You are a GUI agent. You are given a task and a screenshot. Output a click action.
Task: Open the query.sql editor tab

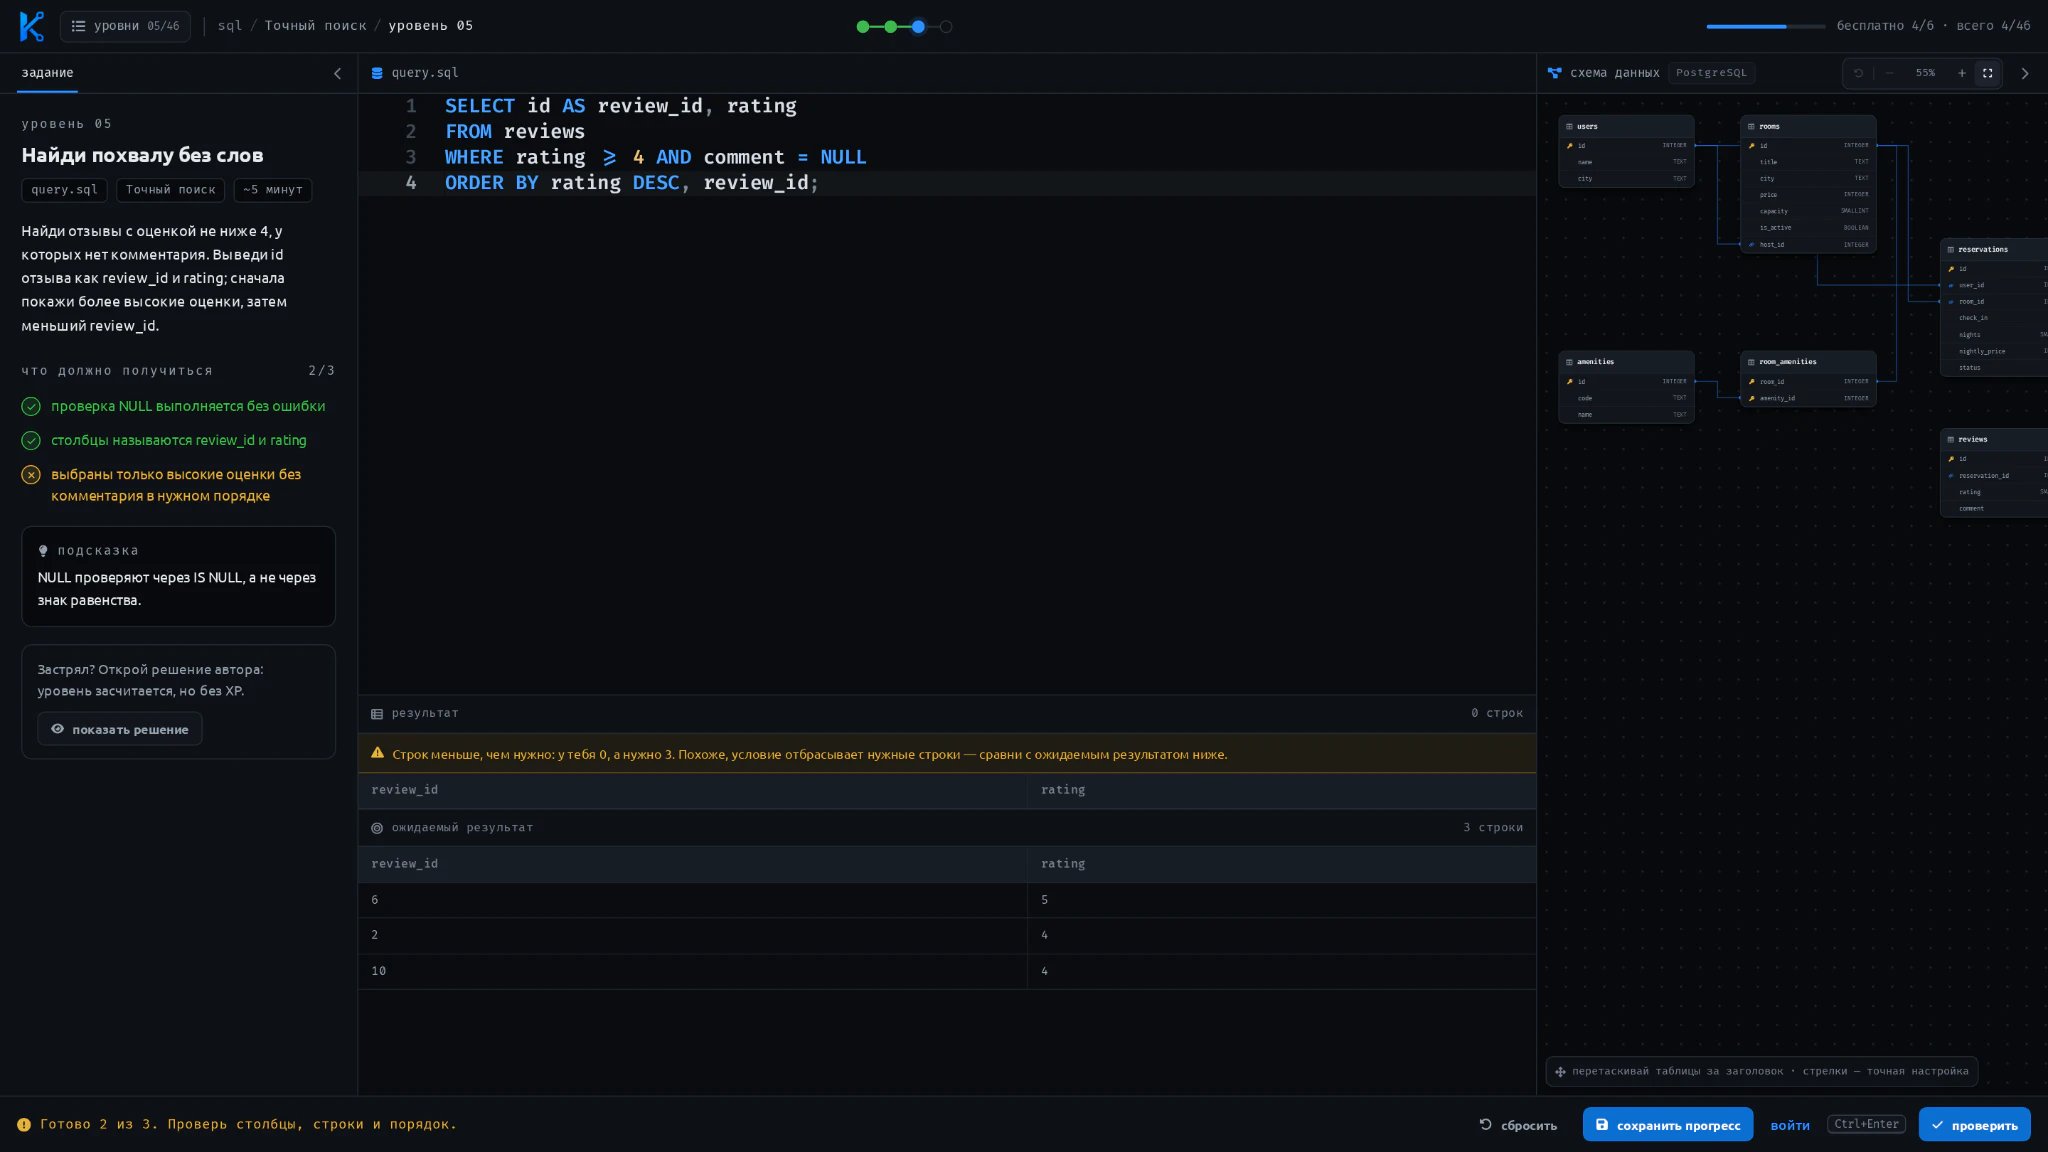[x=414, y=73]
